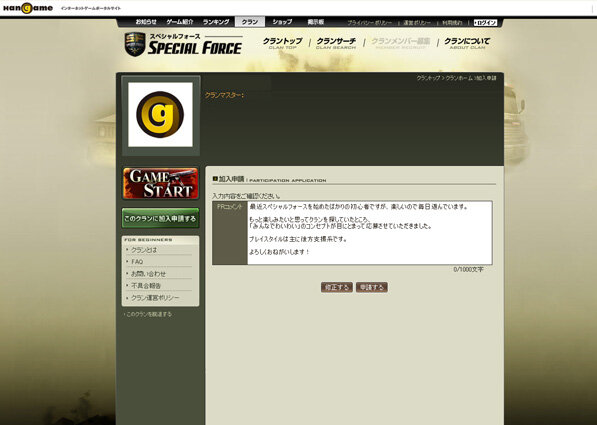Image resolution: width=597 pixels, height=425 pixels.
Task: Open the 掲示板 bulletin board menu
Action: click(316, 22)
